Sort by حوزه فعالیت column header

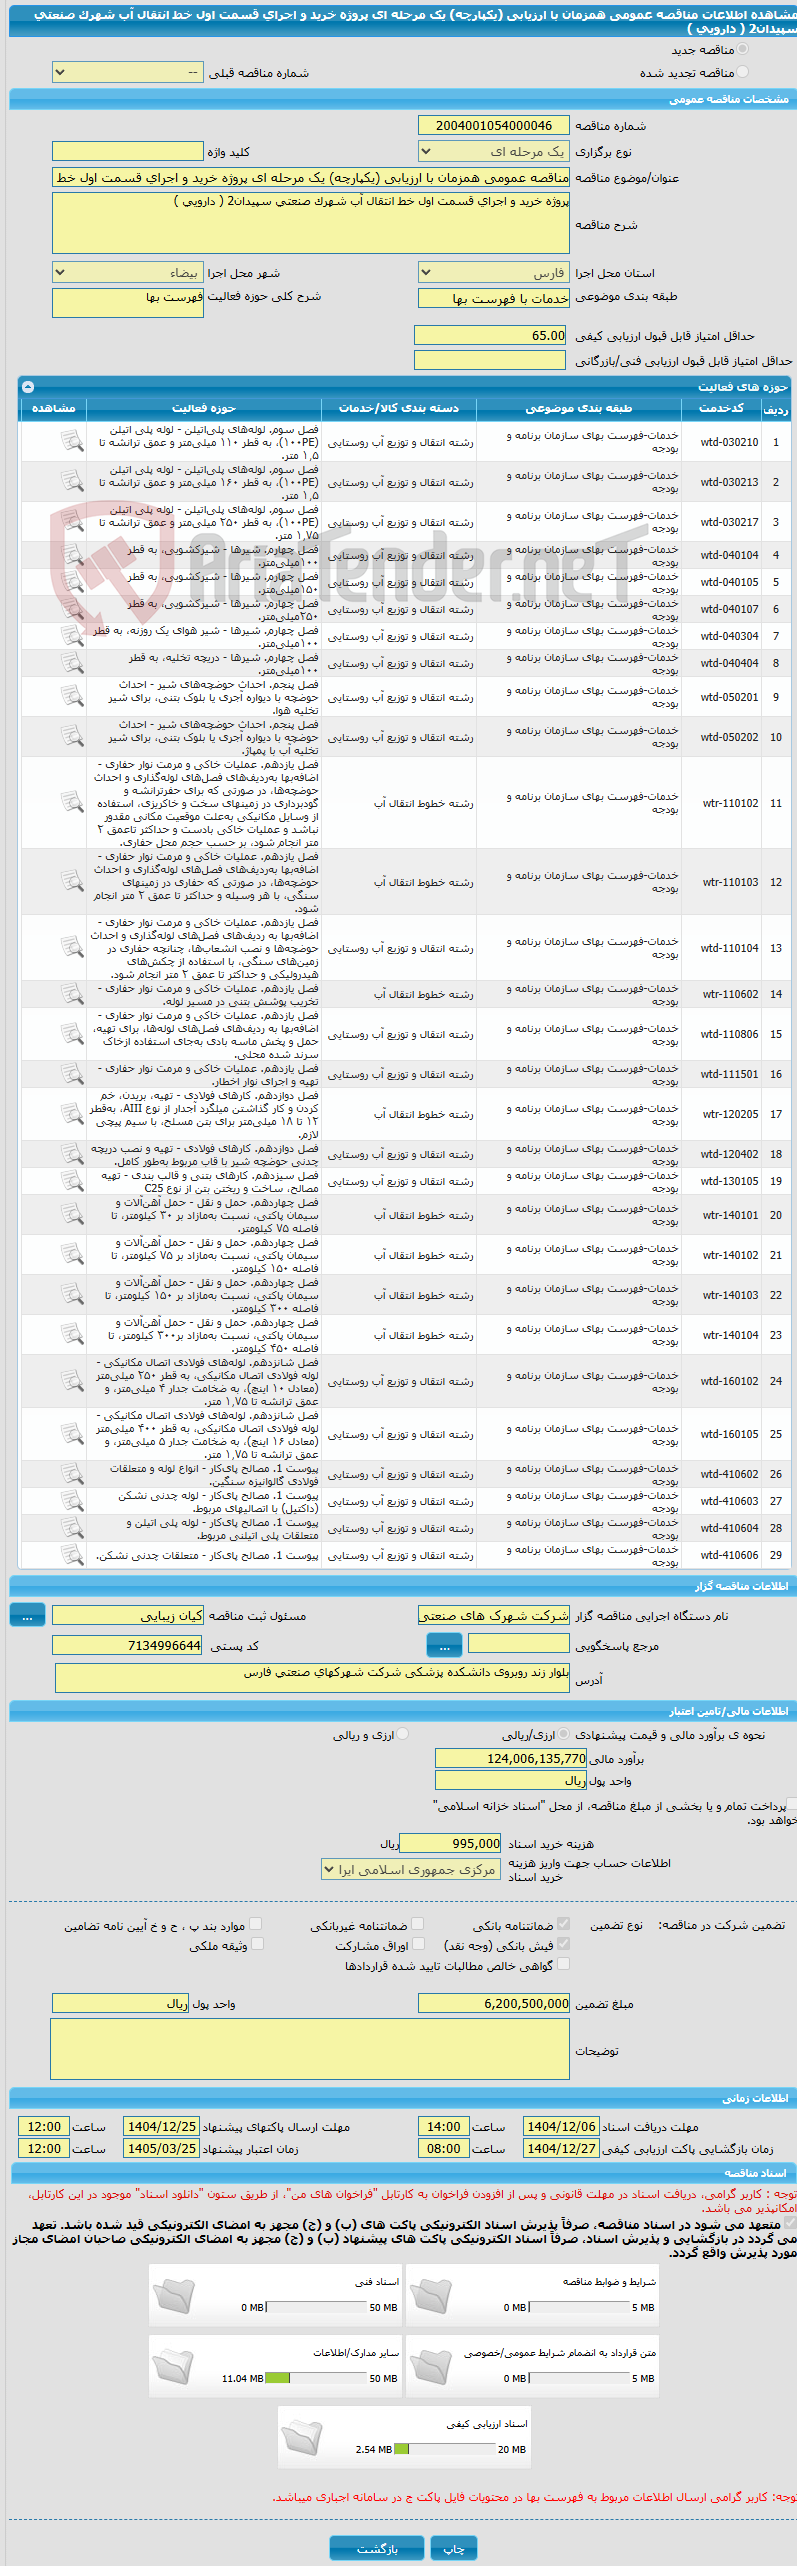pos(203,408)
